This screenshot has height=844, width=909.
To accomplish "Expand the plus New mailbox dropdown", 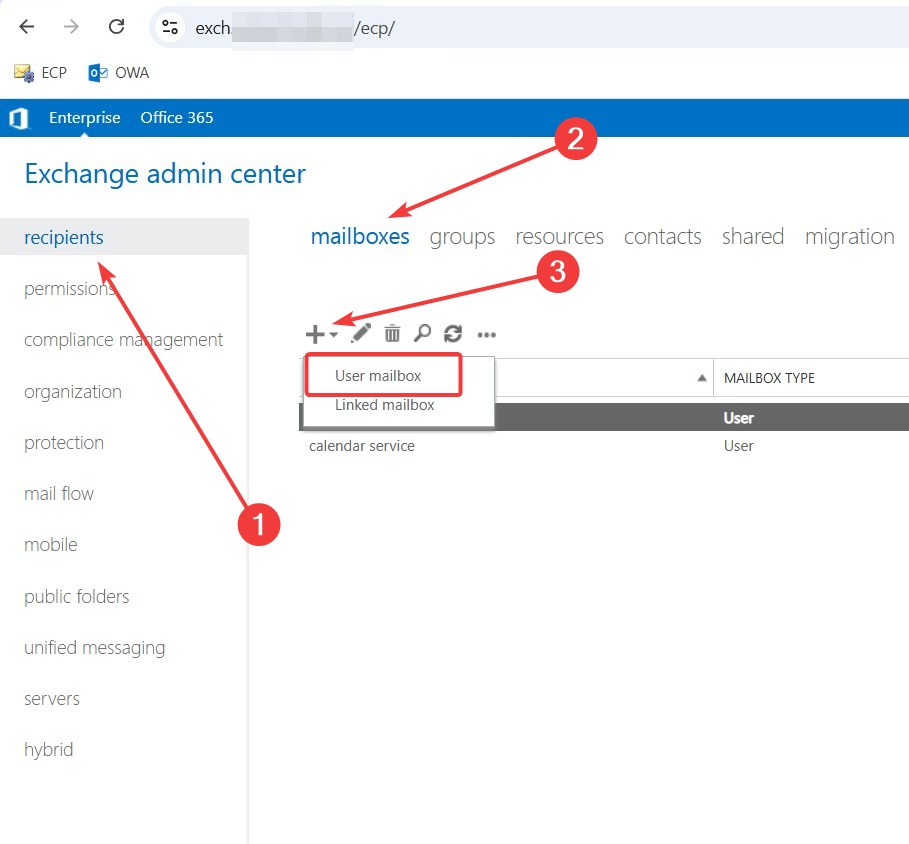I will [321, 334].
